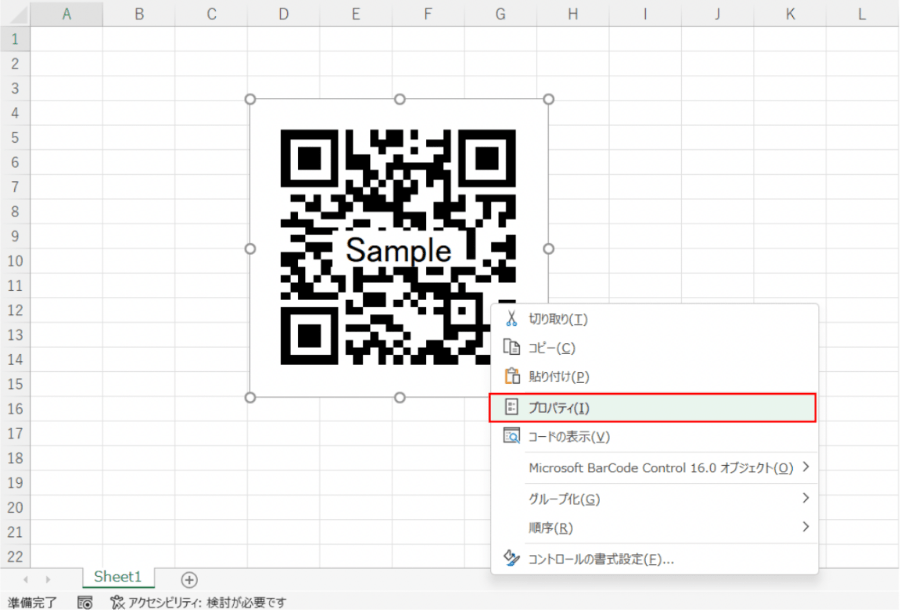Select column B header
Viewport: 900px width, 610px height.
click(x=139, y=14)
